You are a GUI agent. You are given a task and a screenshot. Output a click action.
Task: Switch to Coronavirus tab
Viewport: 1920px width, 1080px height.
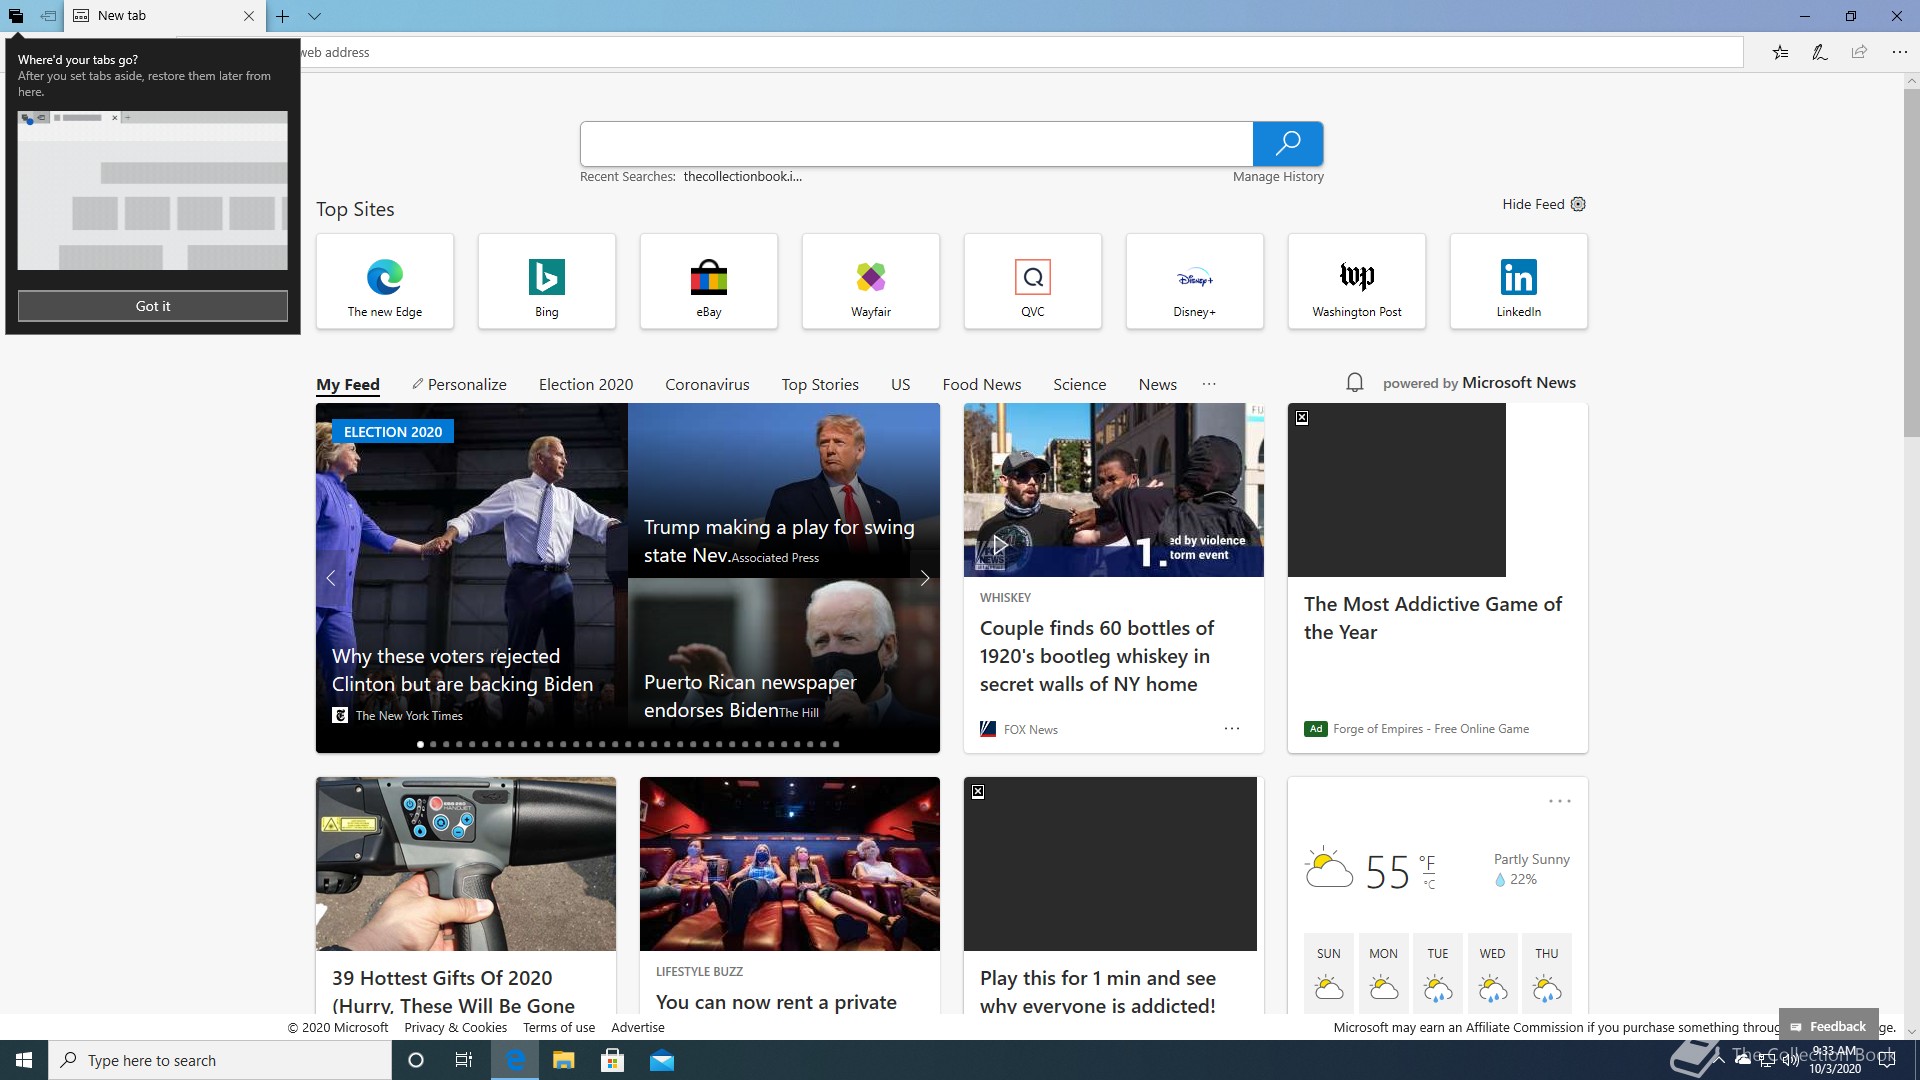pyautogui.click(x=707, y=385)
